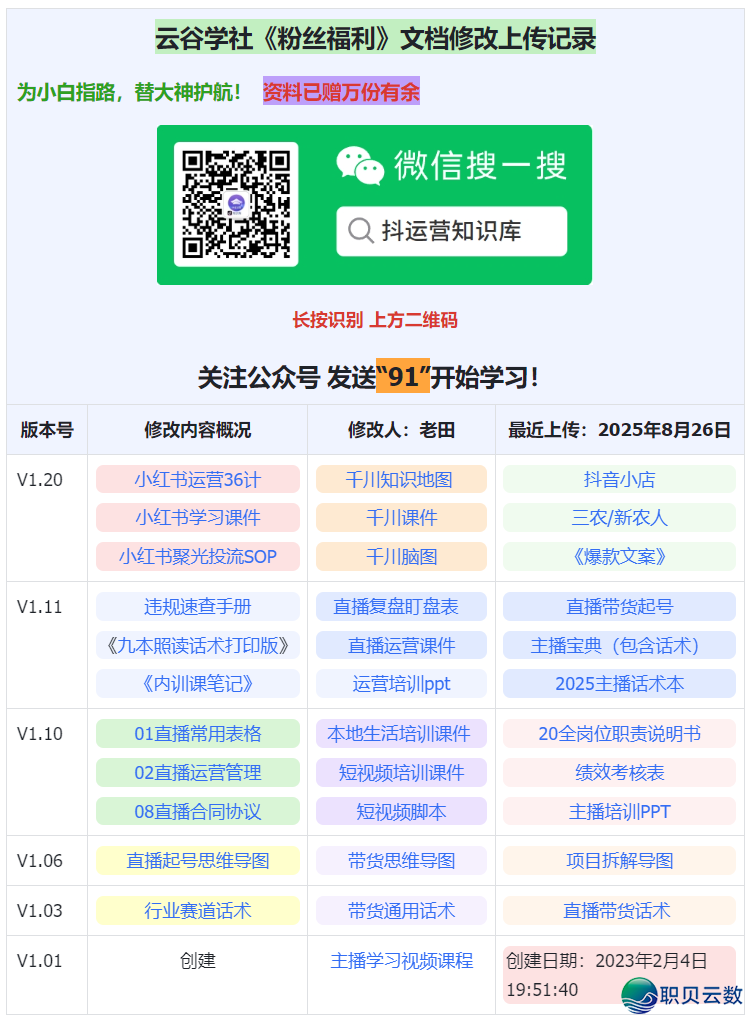
Task: Open the 主播学习视频课程 link
Action: click(401, 961)
